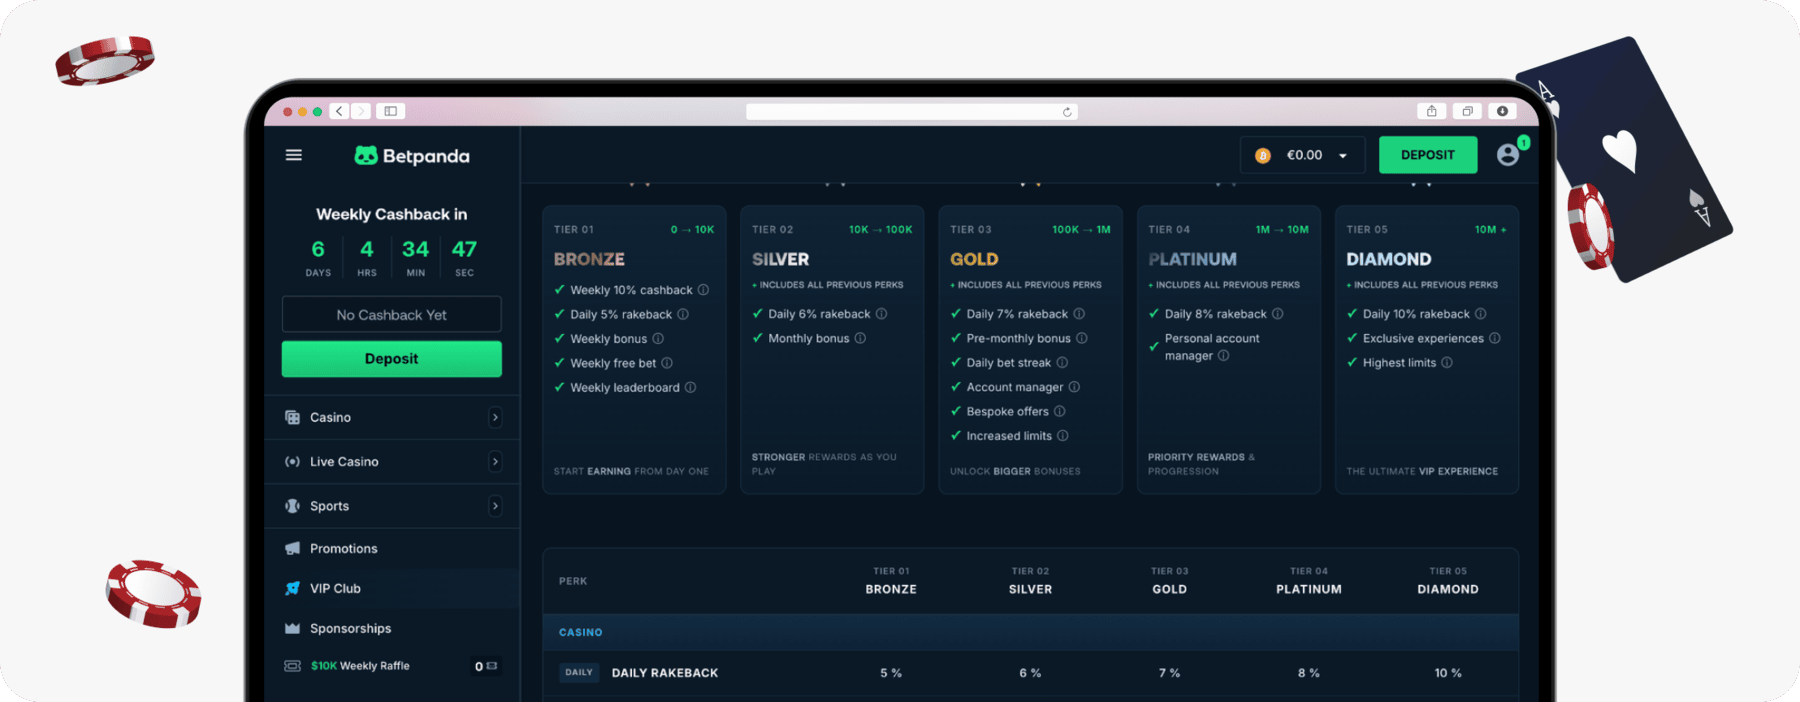Click the browser address bar

pyautogui.click(x=911, y=112)
